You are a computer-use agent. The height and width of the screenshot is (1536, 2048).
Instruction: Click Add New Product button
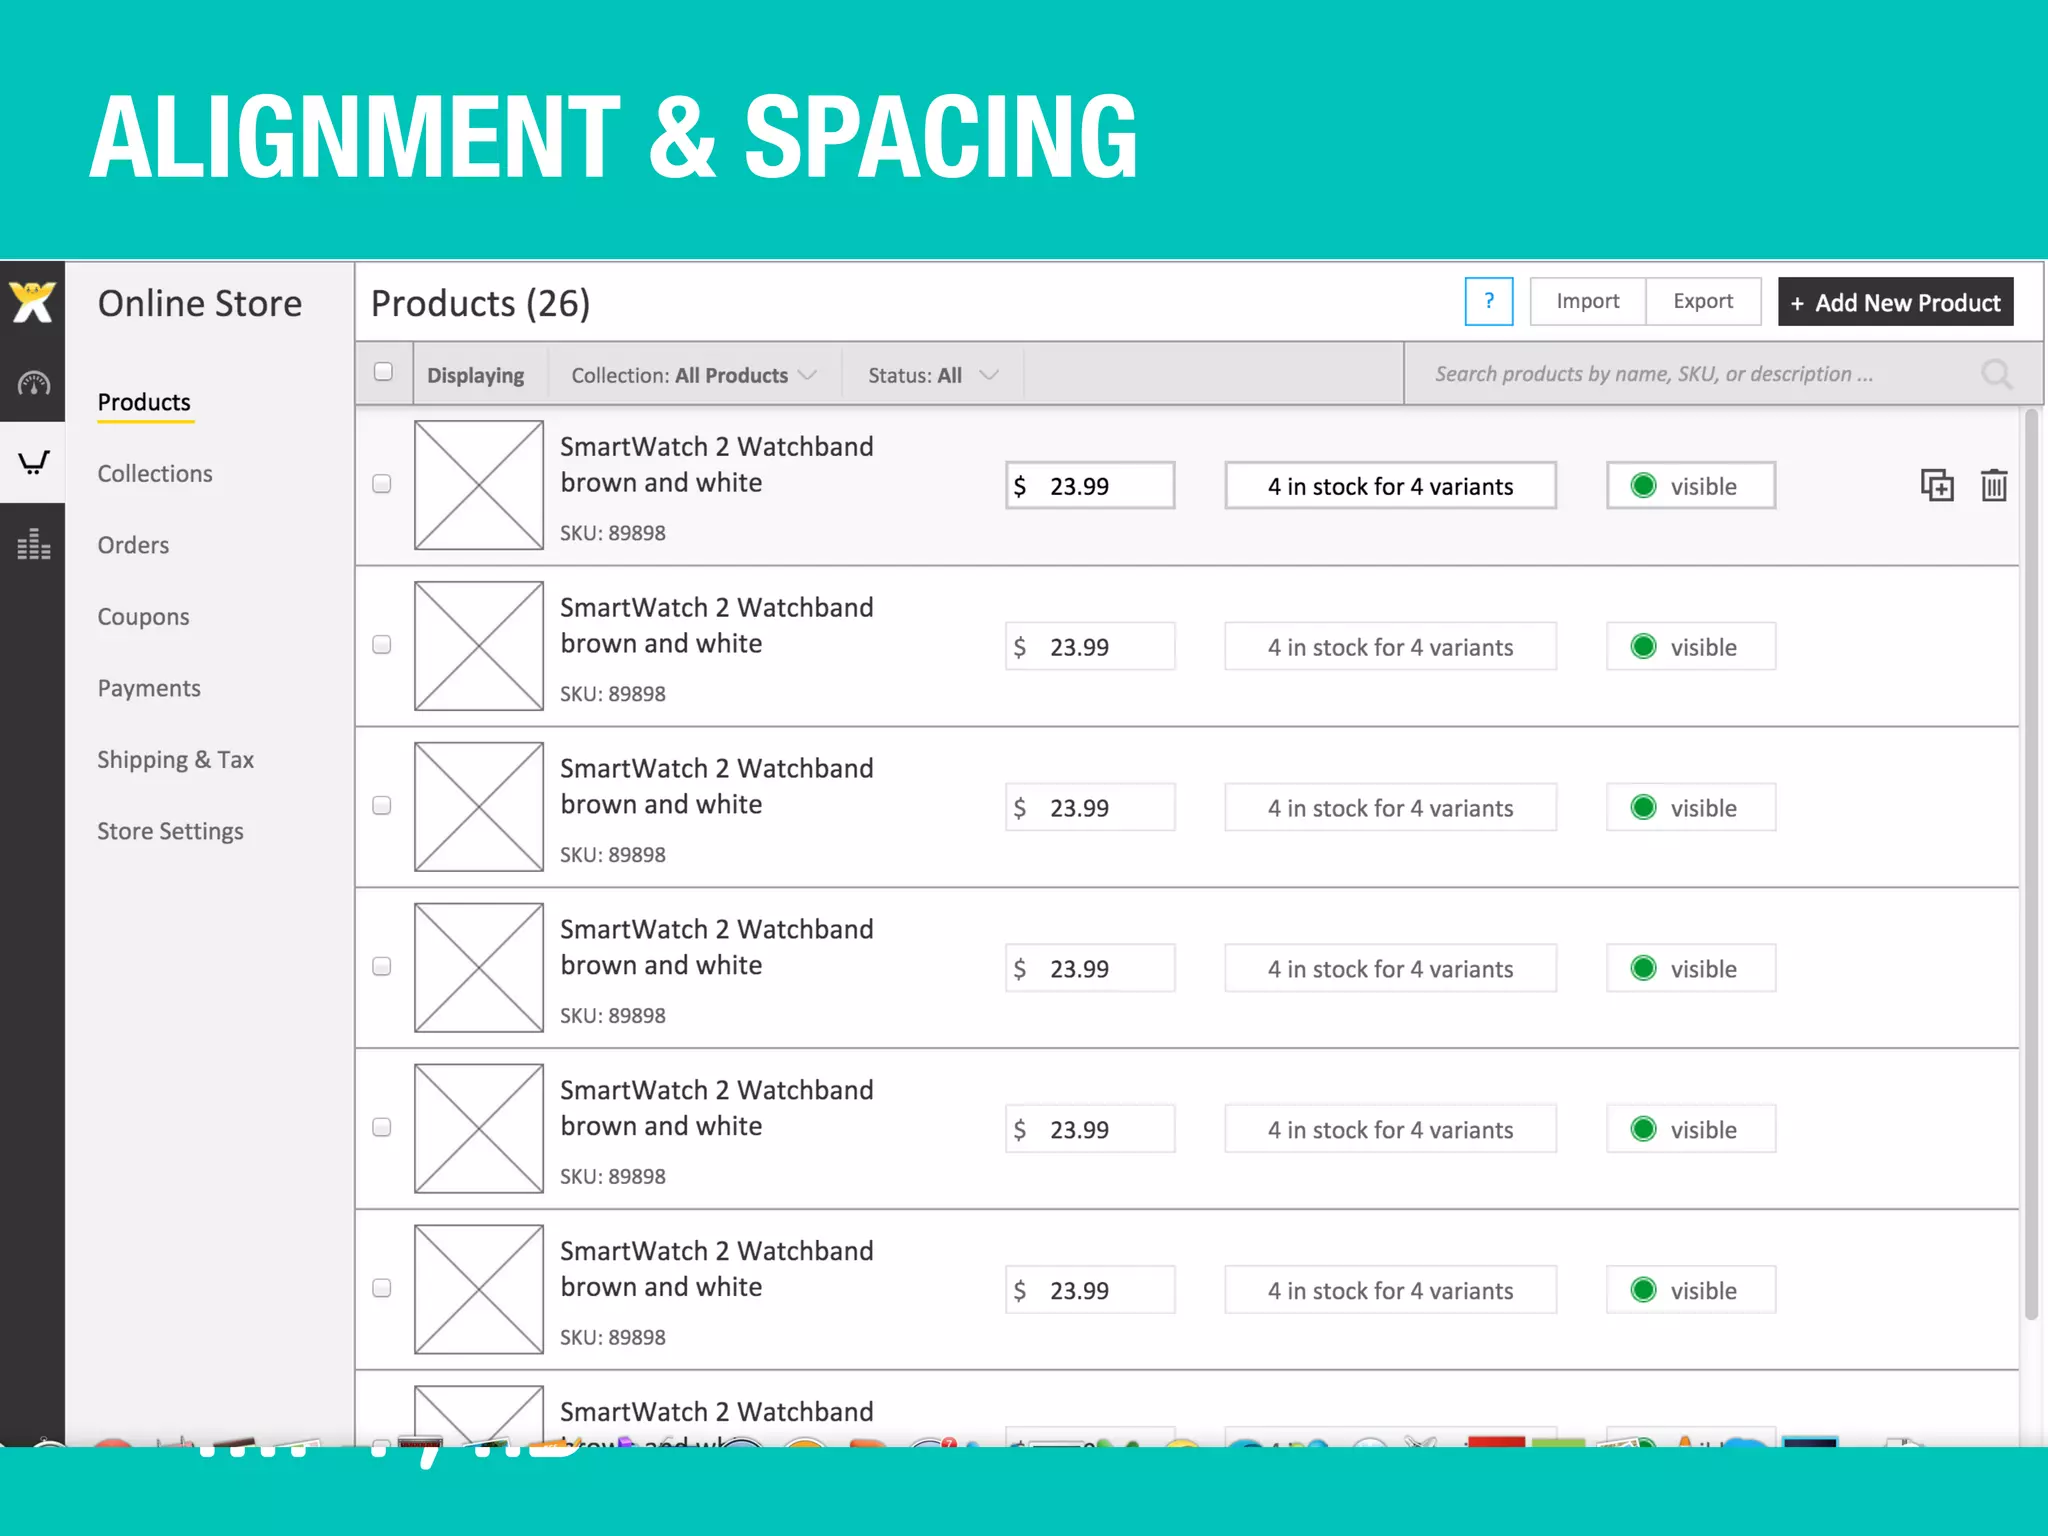click(1895, 302)
